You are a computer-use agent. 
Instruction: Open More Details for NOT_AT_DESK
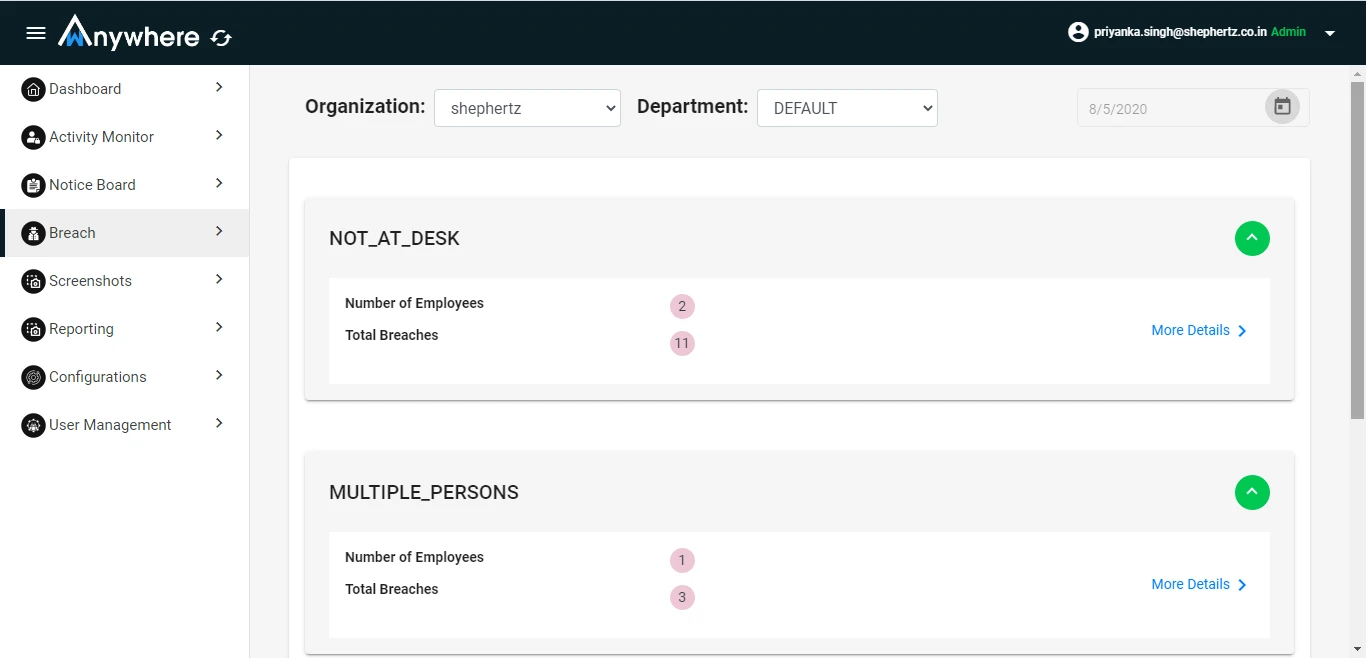(1200, 330)
